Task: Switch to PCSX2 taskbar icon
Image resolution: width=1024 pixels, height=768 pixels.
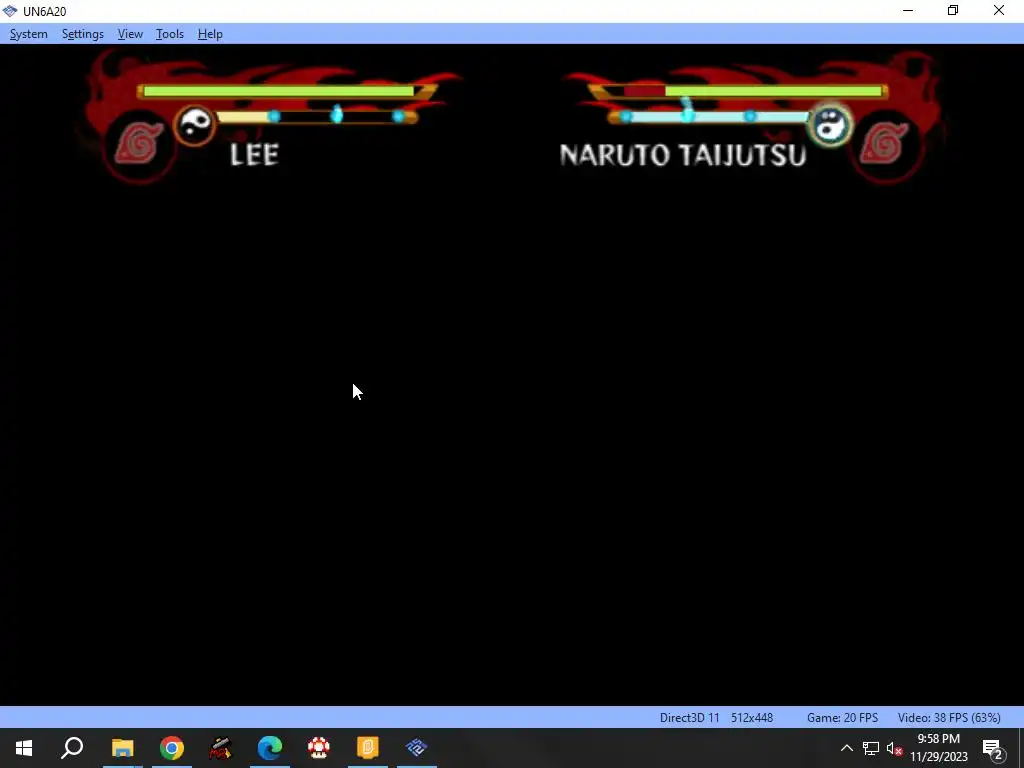Action: click(417, 748)
